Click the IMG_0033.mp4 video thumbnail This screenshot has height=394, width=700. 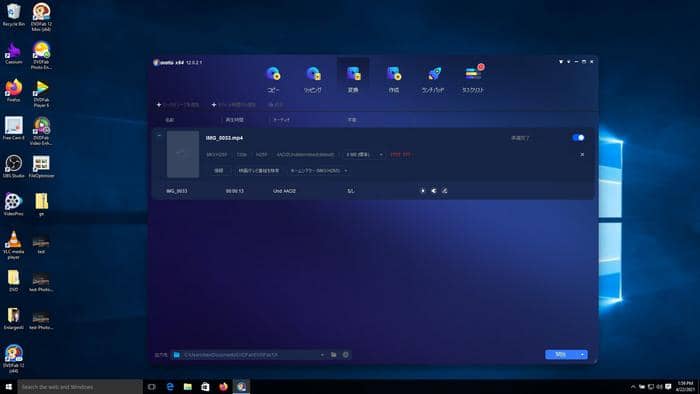(183, 154)
